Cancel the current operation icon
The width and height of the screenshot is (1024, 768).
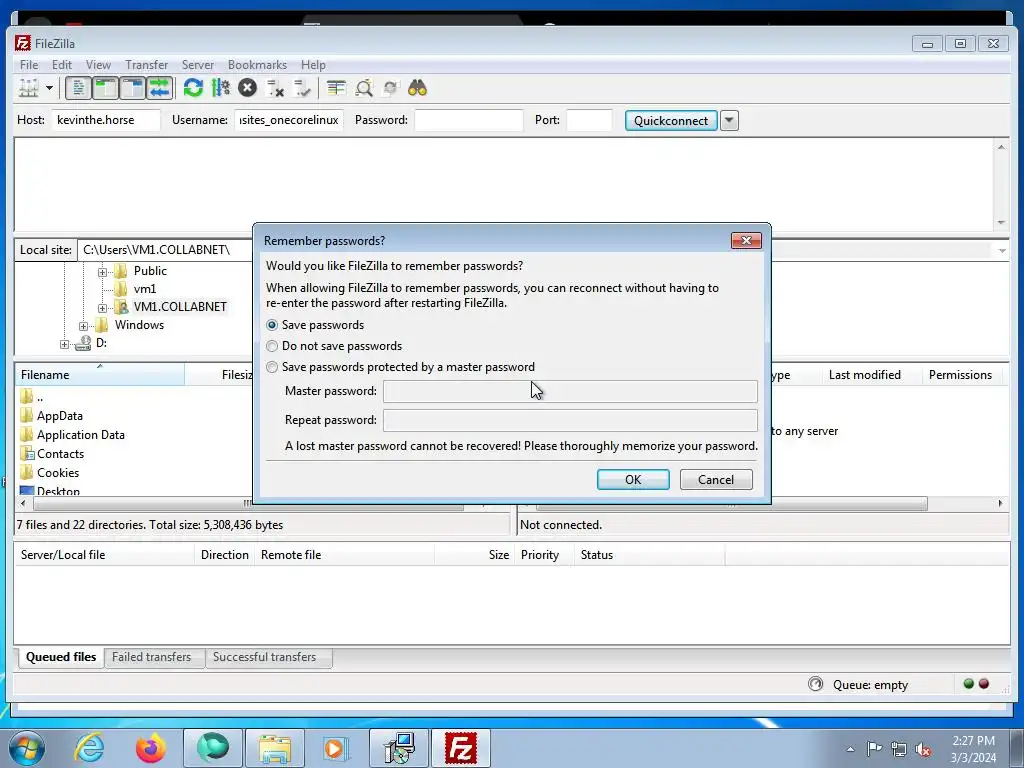click(247, 88)
